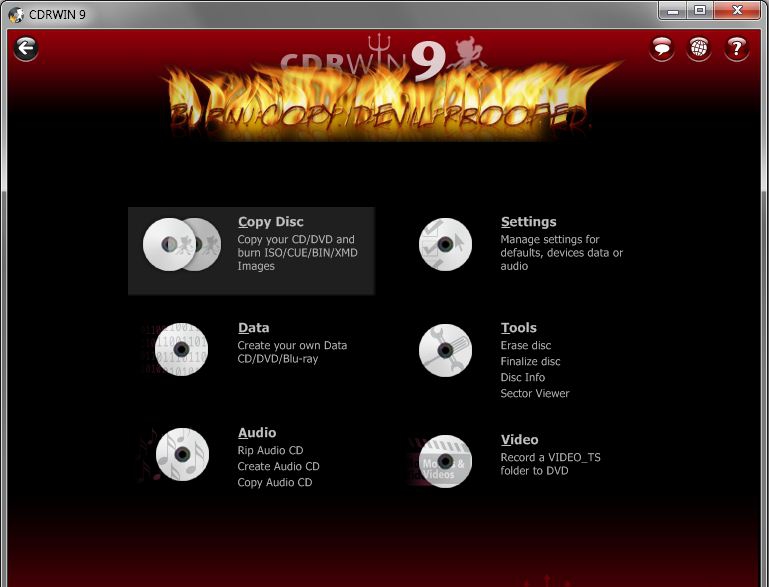Click 'Copy your CD/DVD and burn' description
Image resolution: width=769 pixels, height=587 pixels.
(297, 253)
